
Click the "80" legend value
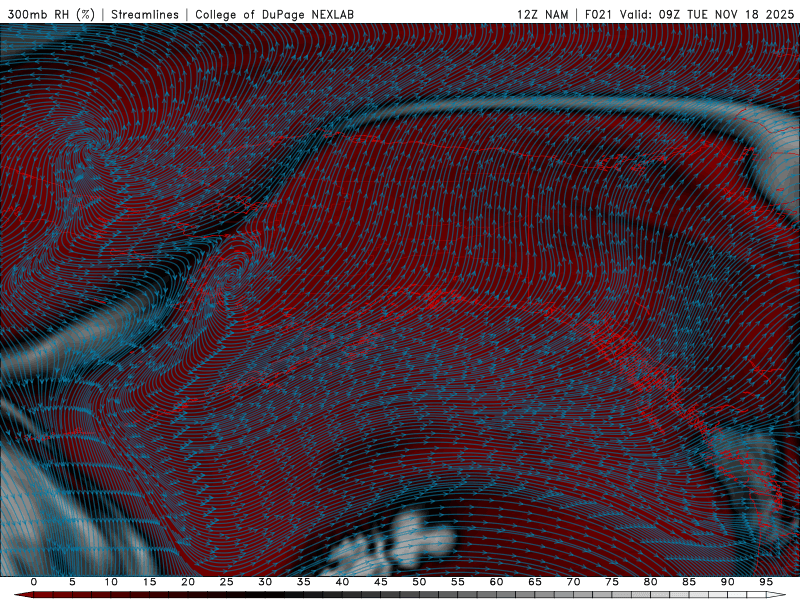650,582
